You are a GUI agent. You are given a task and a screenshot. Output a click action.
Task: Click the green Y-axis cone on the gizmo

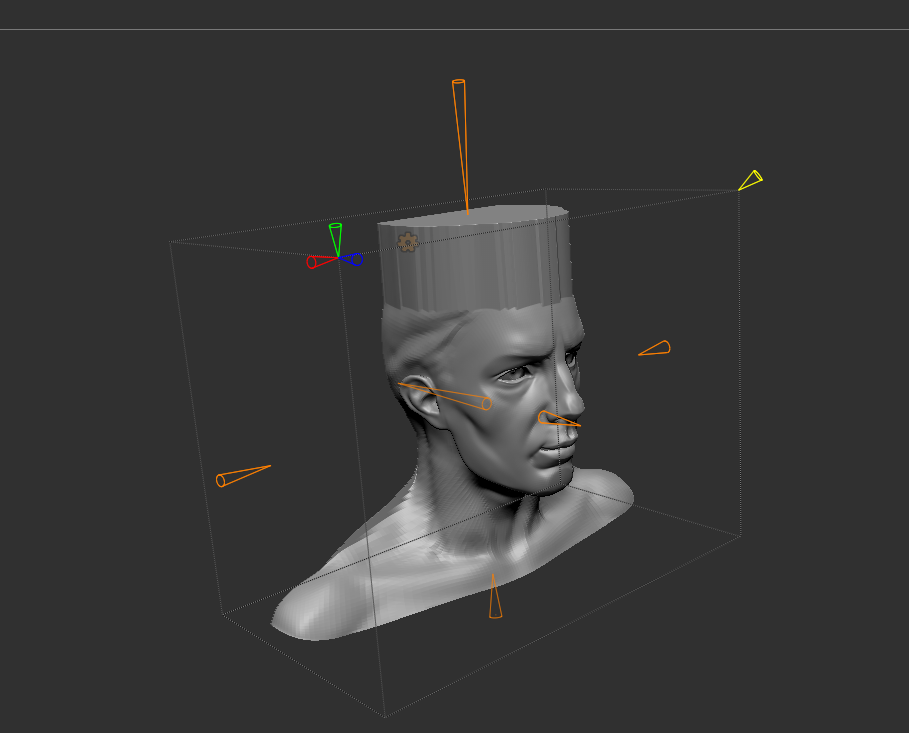(336, 238)
